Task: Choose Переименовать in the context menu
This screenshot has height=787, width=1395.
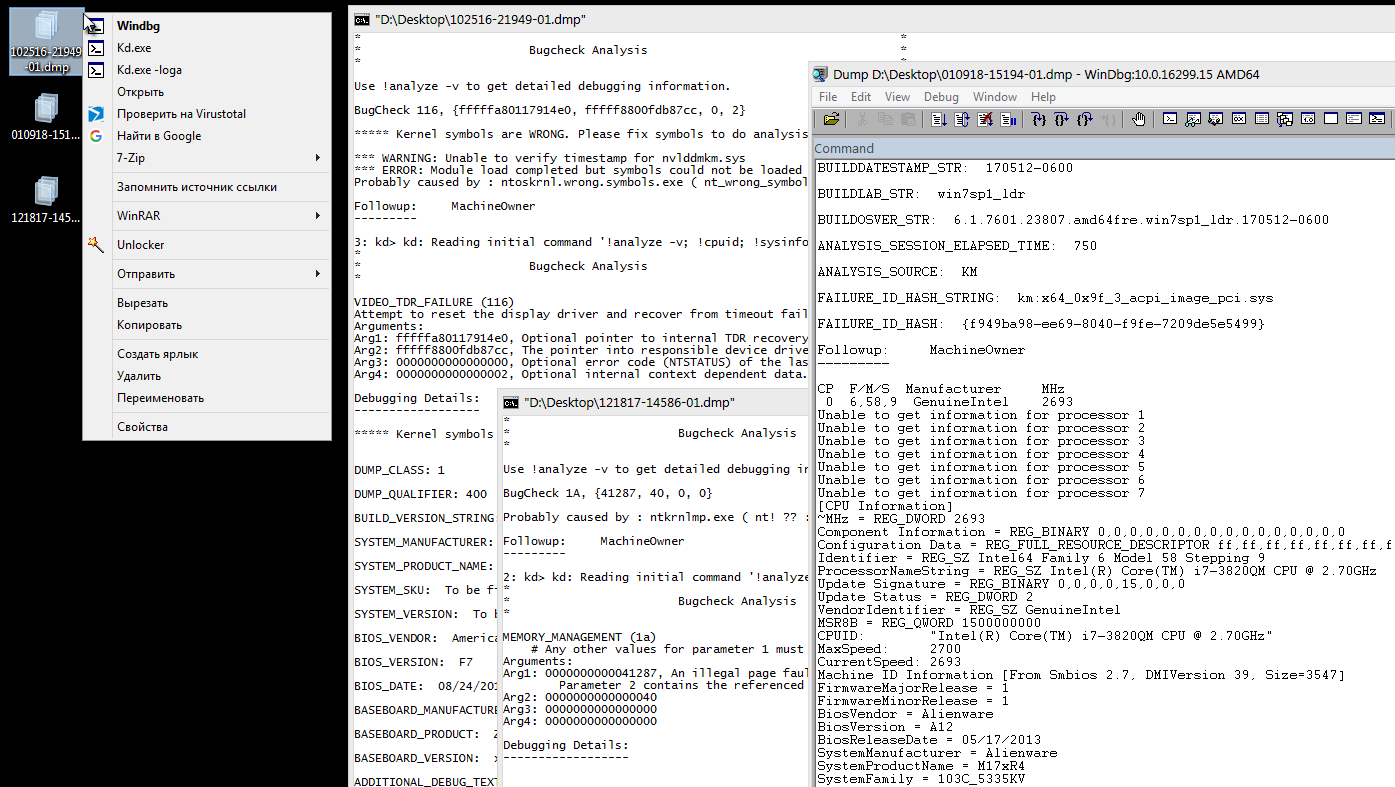Action: (207, 398)
